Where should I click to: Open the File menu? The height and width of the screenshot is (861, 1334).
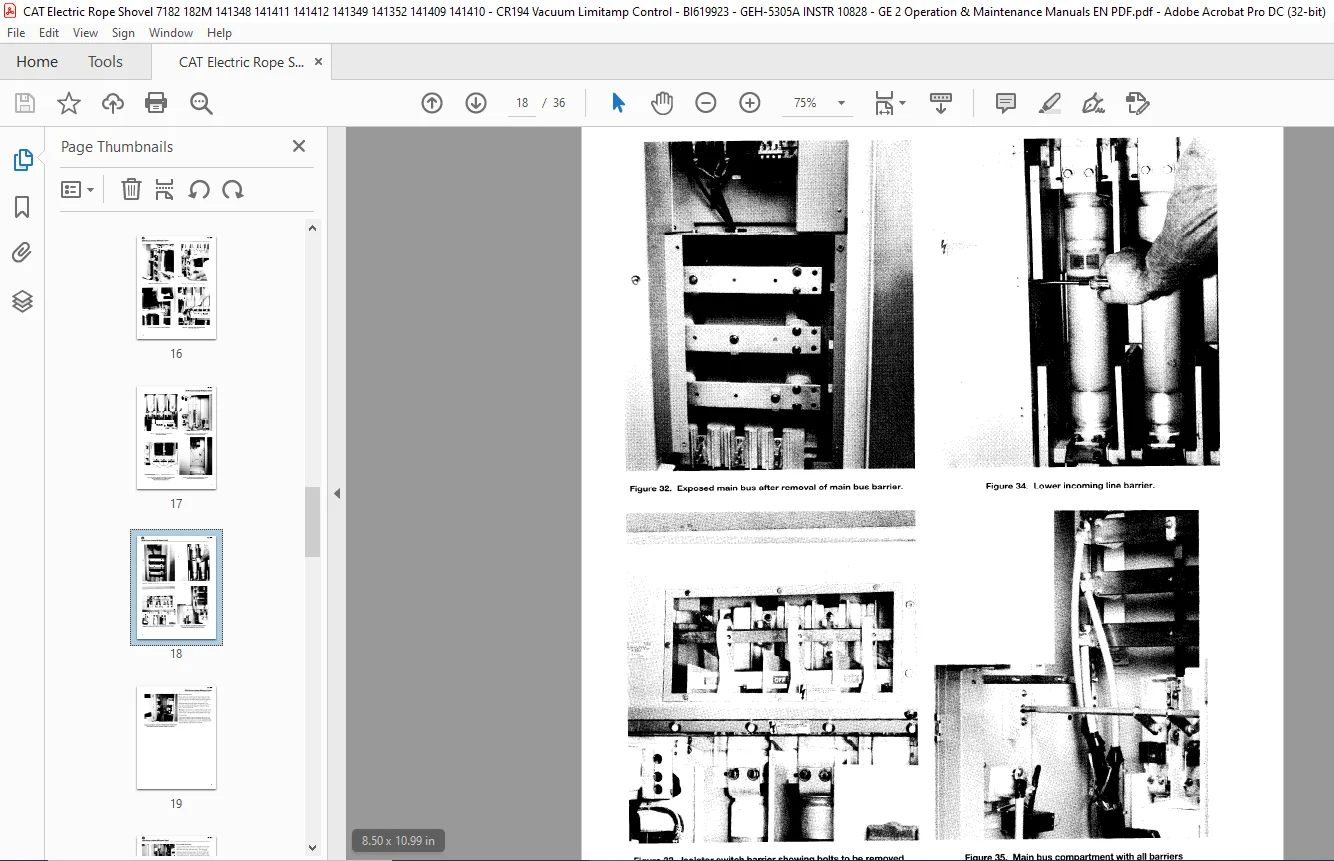coord(16,33)
